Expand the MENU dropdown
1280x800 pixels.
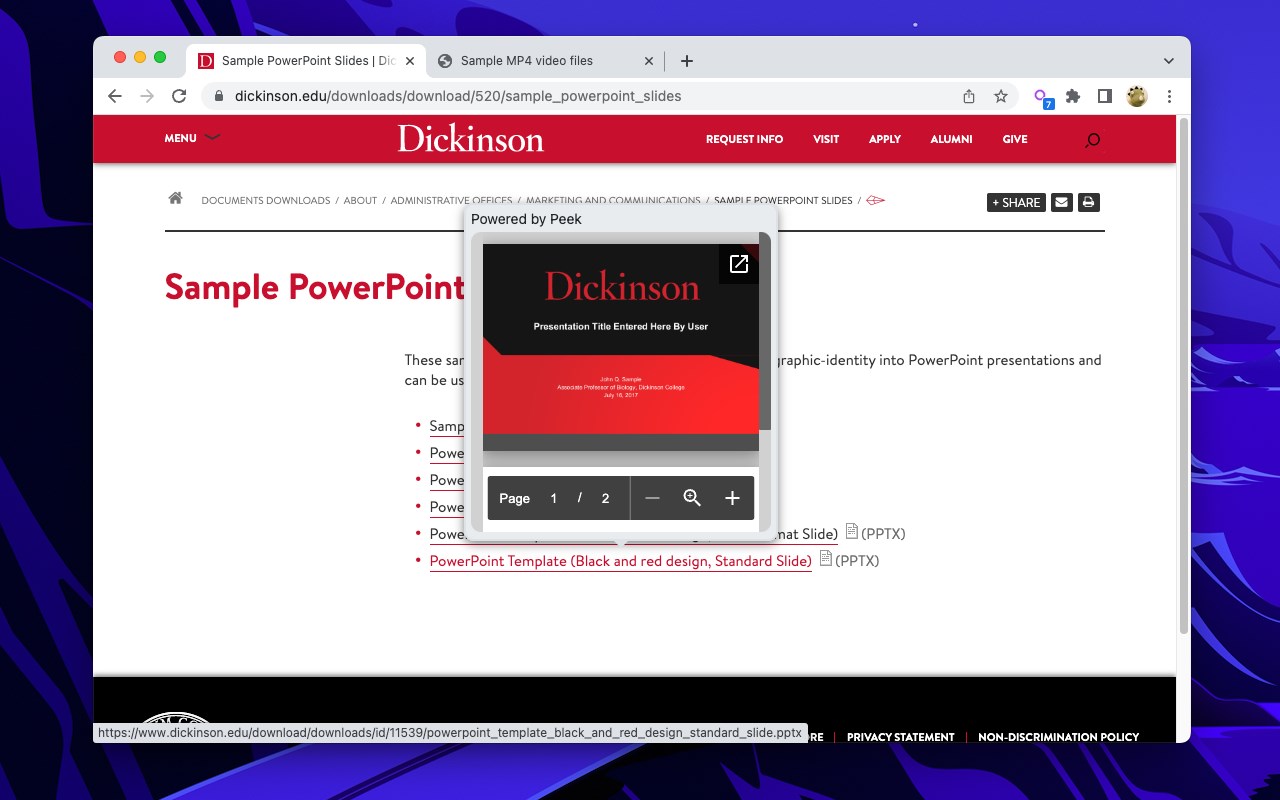(x=192, y=138)
